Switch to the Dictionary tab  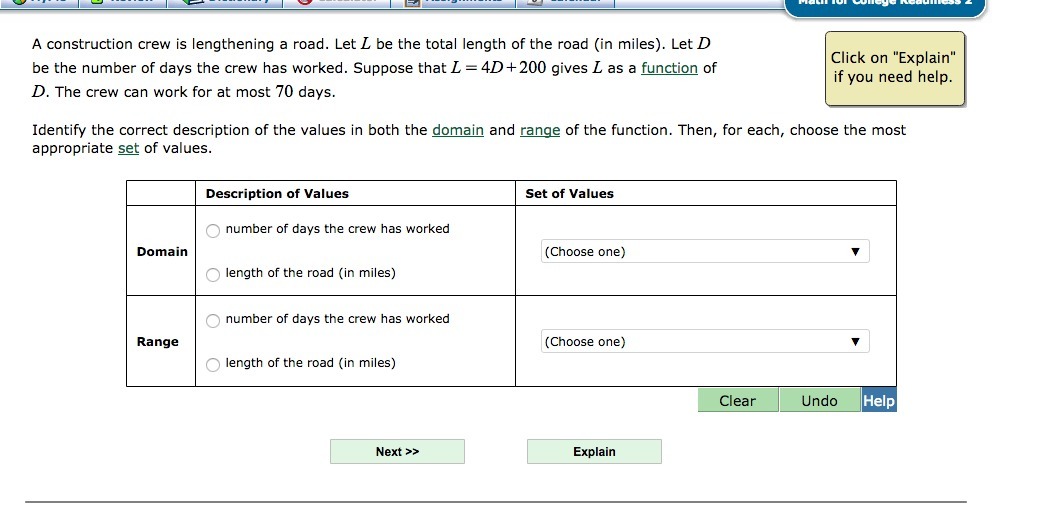[225, 3]
